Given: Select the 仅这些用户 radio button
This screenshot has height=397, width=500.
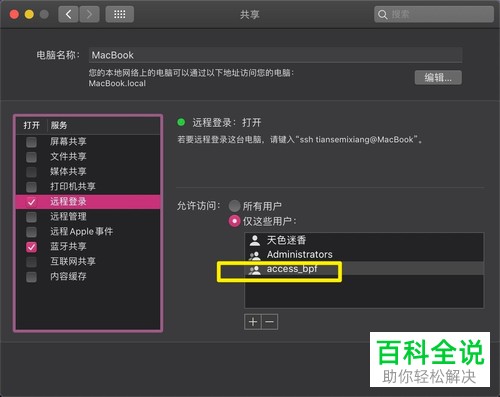Looking at the screenshot, I should pos(234,221).
